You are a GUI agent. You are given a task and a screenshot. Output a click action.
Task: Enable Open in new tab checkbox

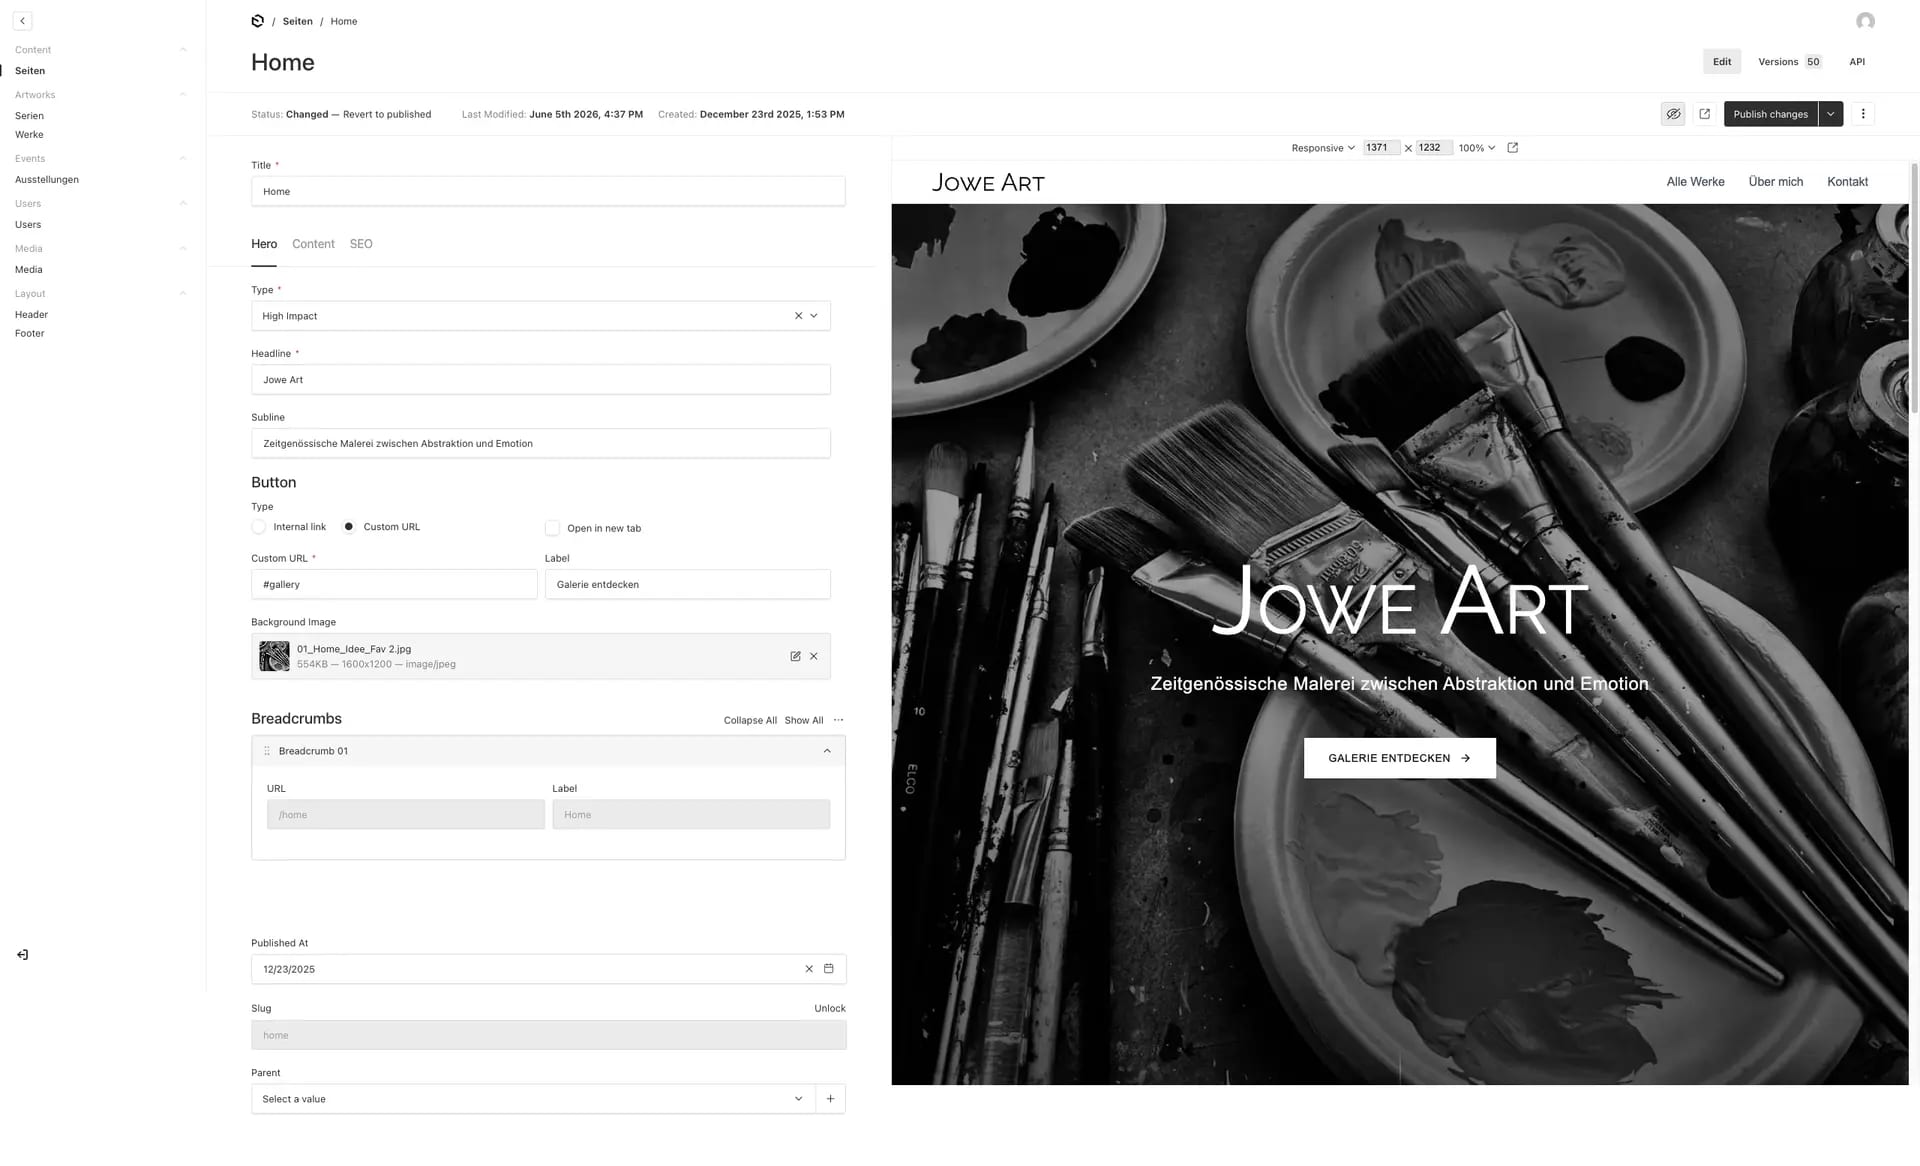(x=552, y=528)
